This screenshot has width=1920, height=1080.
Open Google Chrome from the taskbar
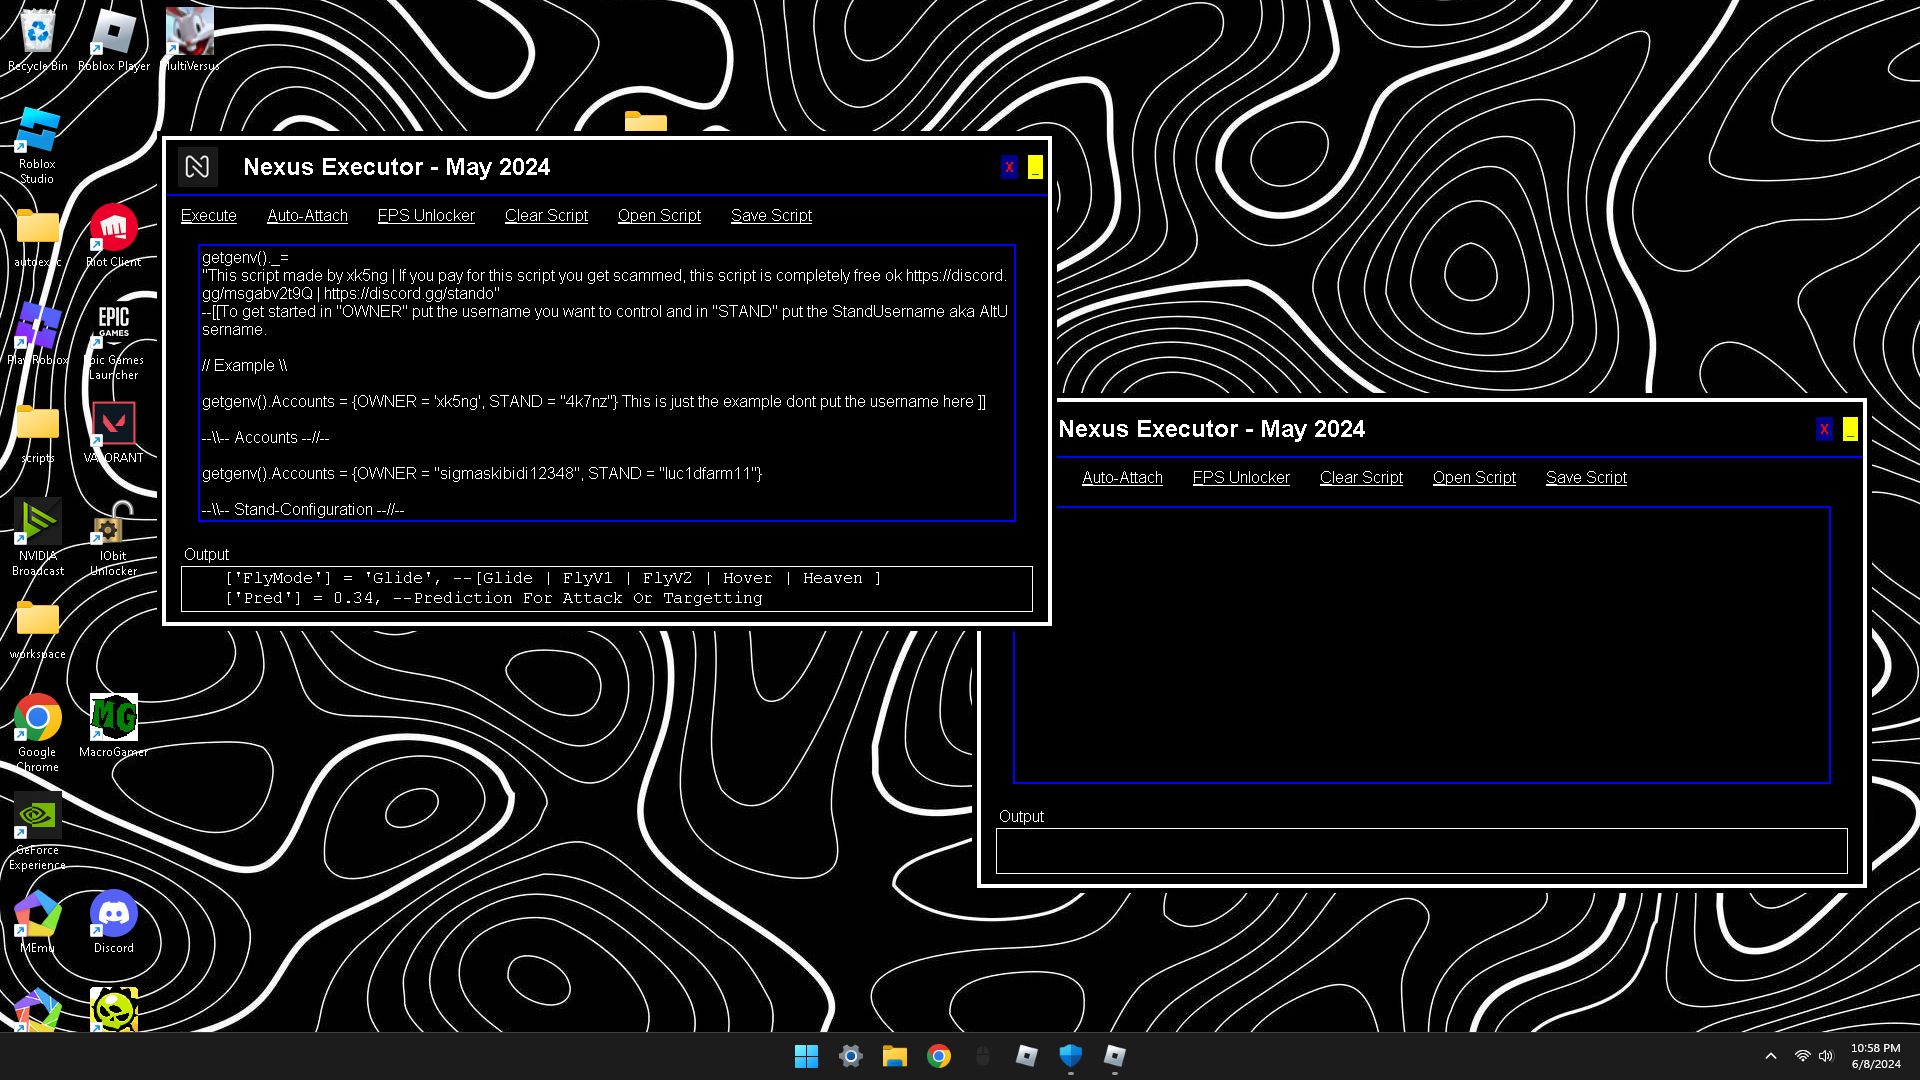click(938, 1056)
